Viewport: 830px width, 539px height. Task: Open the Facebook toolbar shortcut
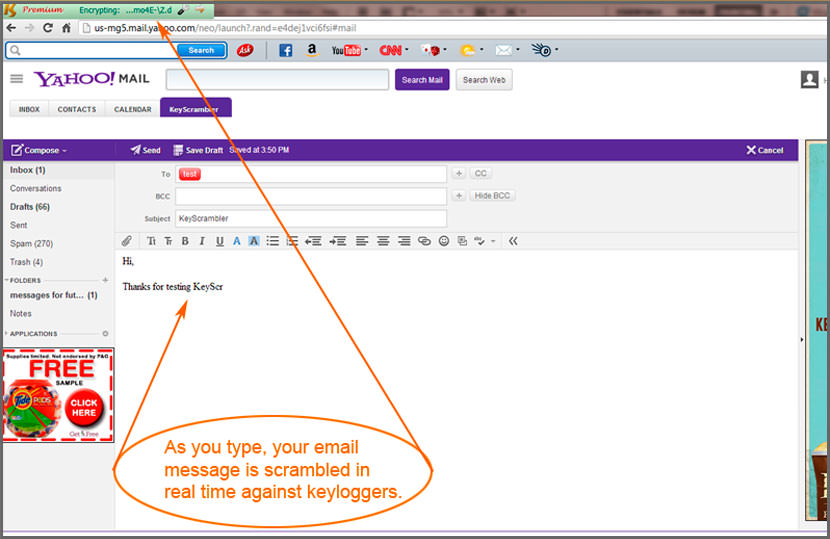click(285, 50)
